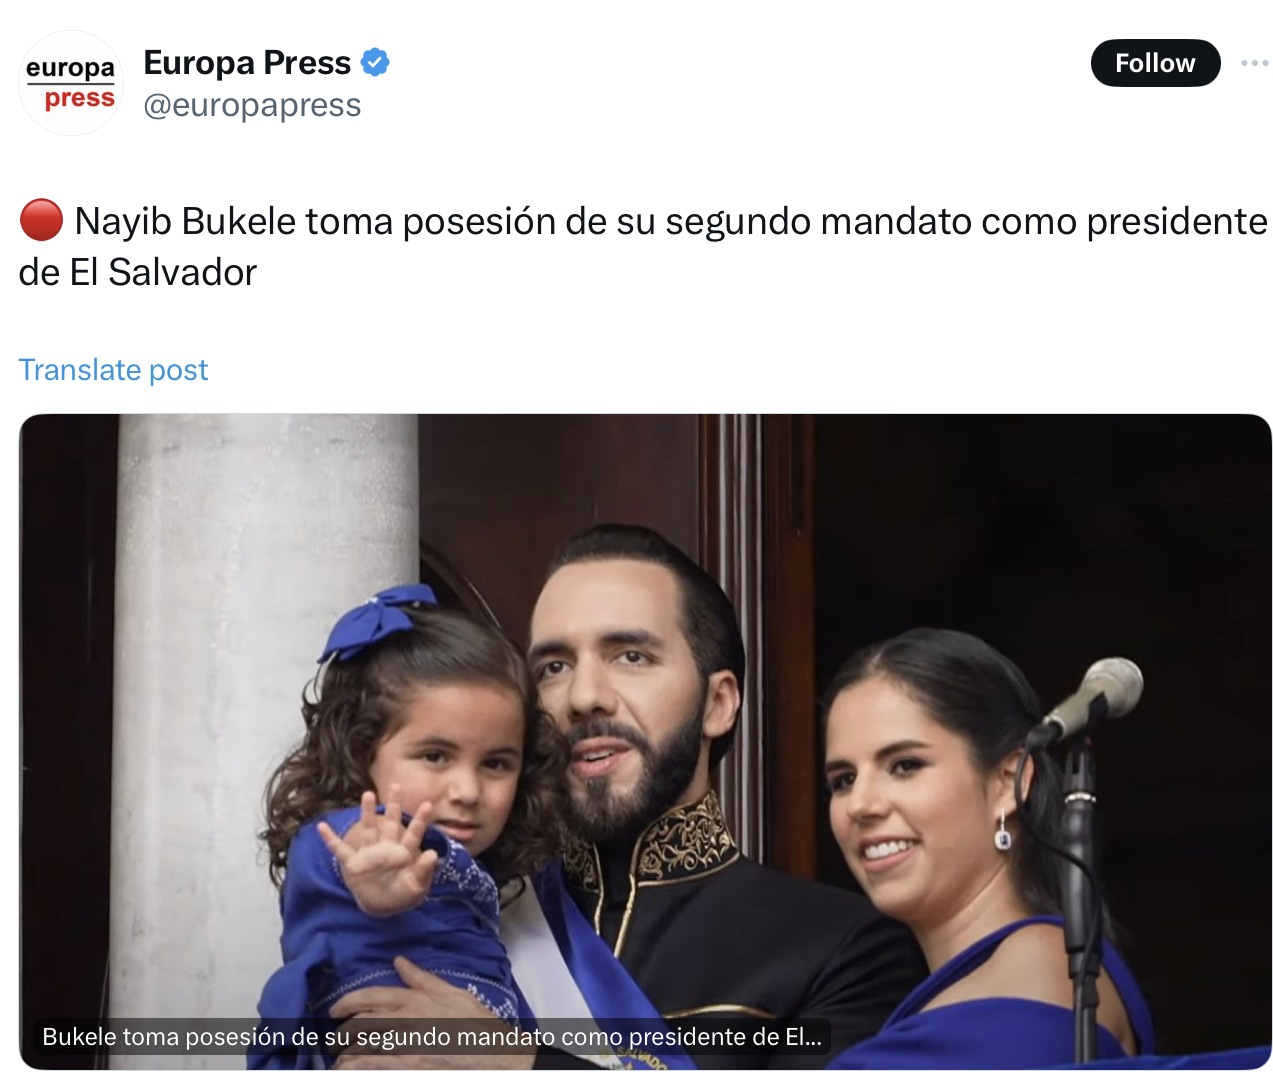Click the blue hair bow in photo
1273x1083 pixels.
(377, 620)
